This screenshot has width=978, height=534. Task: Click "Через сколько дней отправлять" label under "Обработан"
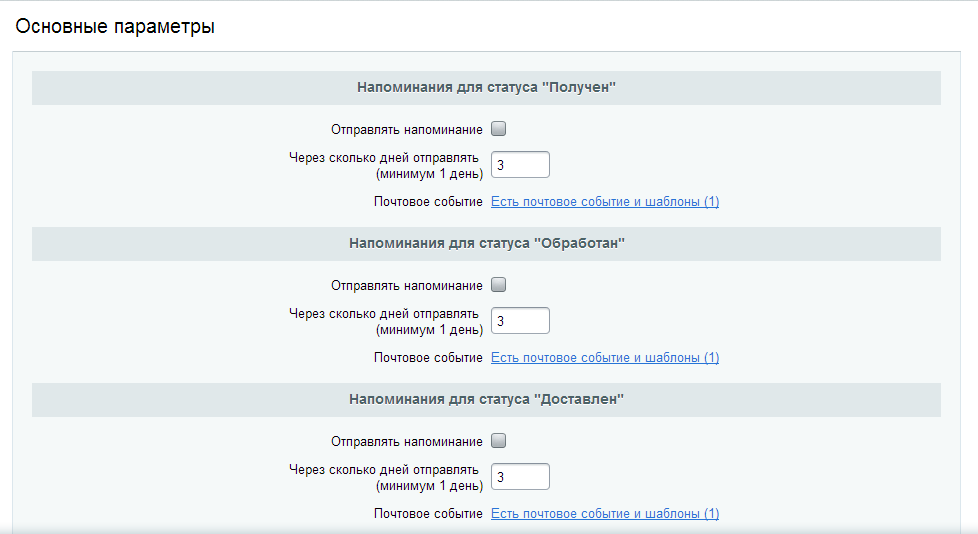tap(385, 314)
